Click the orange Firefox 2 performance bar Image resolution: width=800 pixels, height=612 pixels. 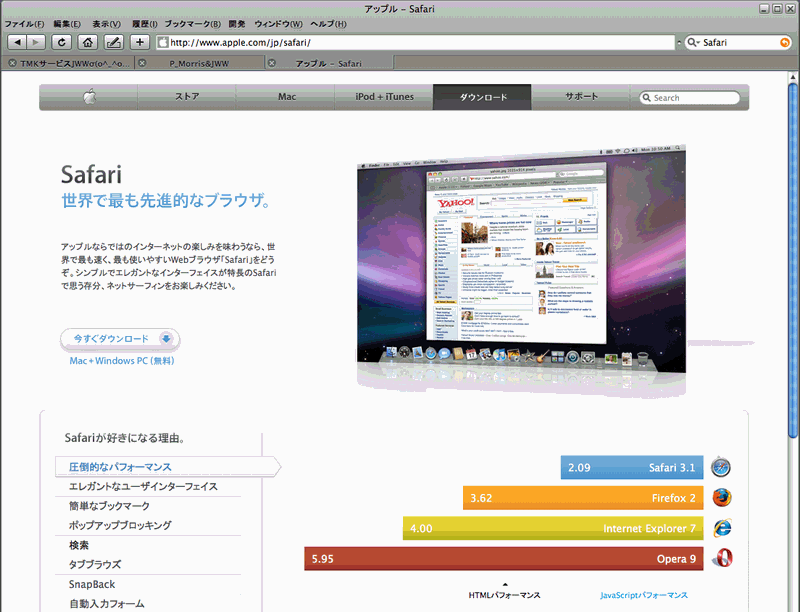point(583,498)
